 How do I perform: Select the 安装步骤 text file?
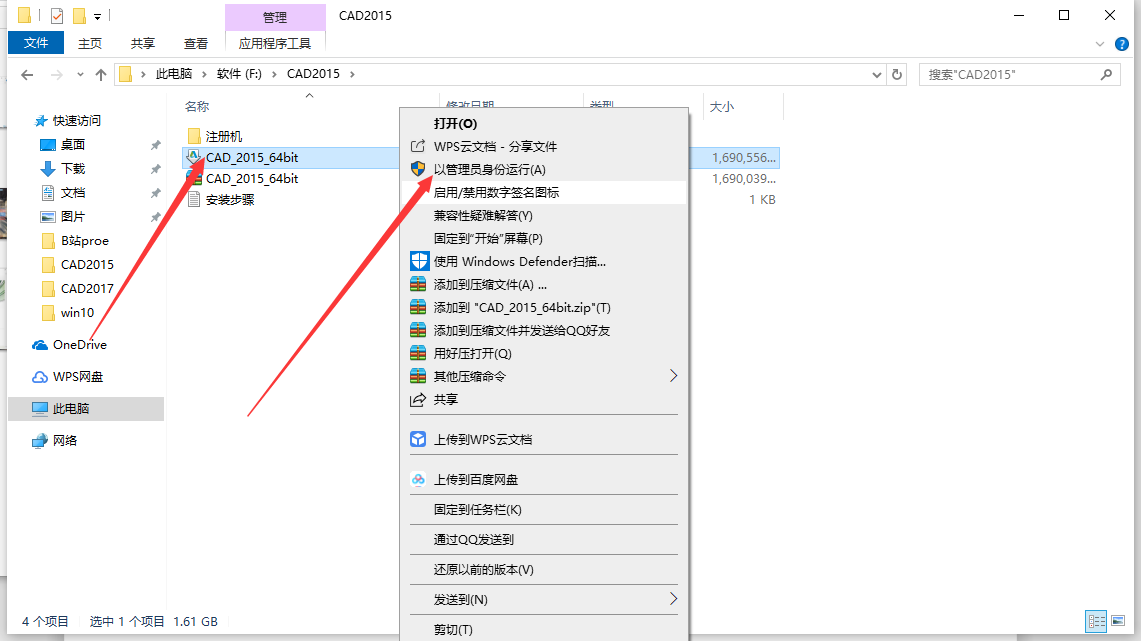coord(221,199)
